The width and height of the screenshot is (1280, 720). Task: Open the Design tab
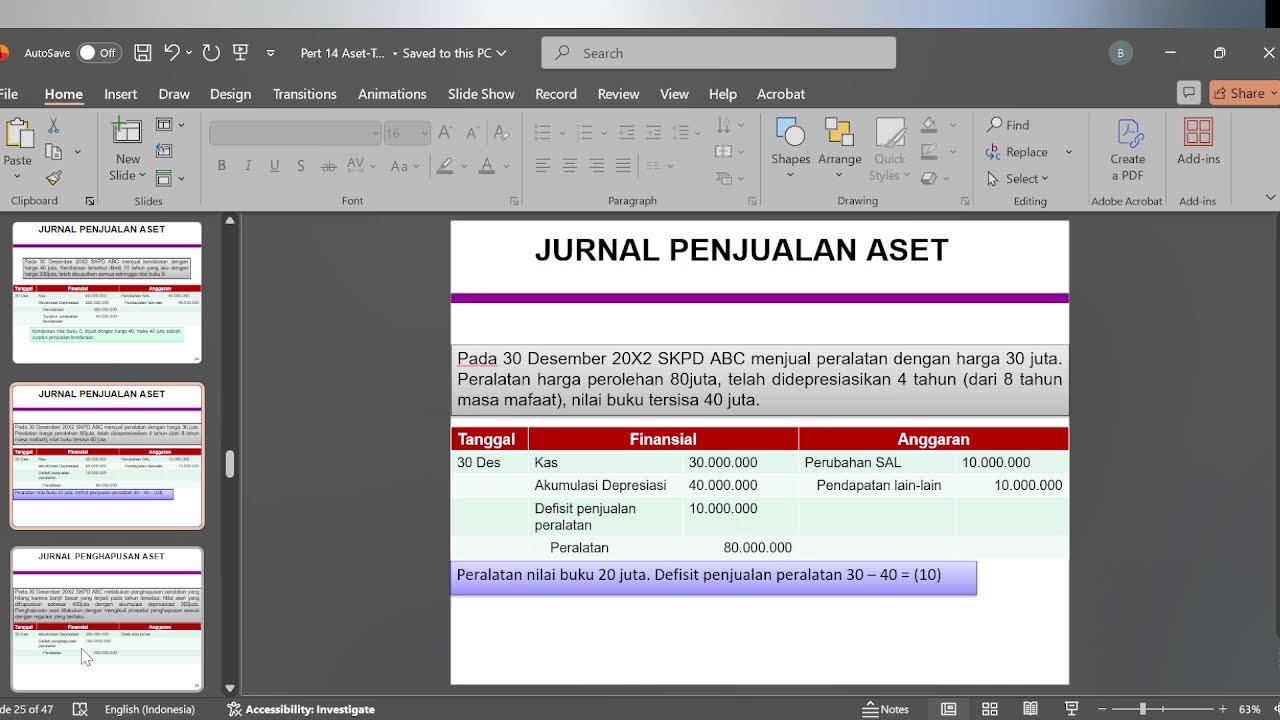click(230, 94)
